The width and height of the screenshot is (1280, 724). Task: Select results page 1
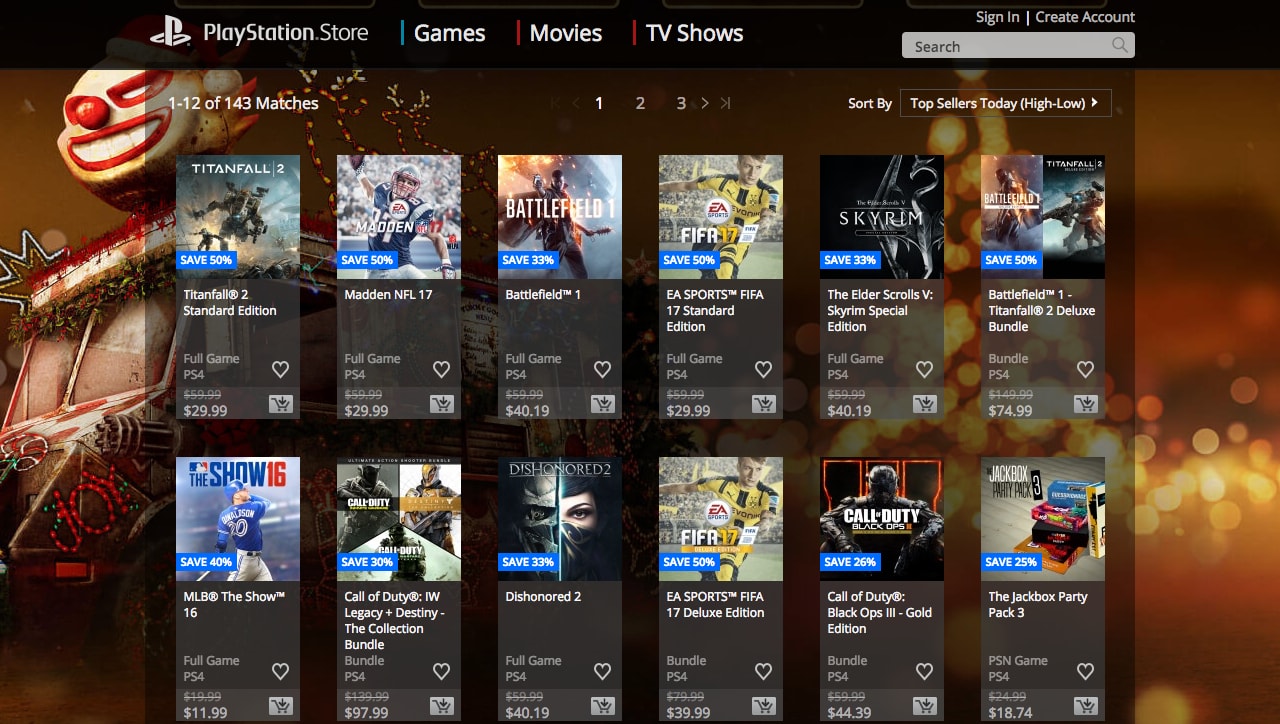click(599, 103)
